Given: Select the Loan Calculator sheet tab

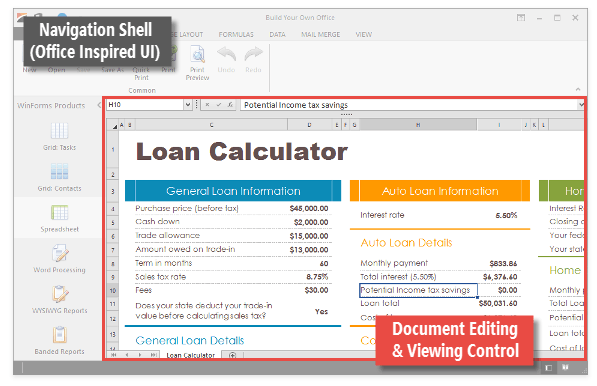Looking at the screenshot, I should (191, 355).
